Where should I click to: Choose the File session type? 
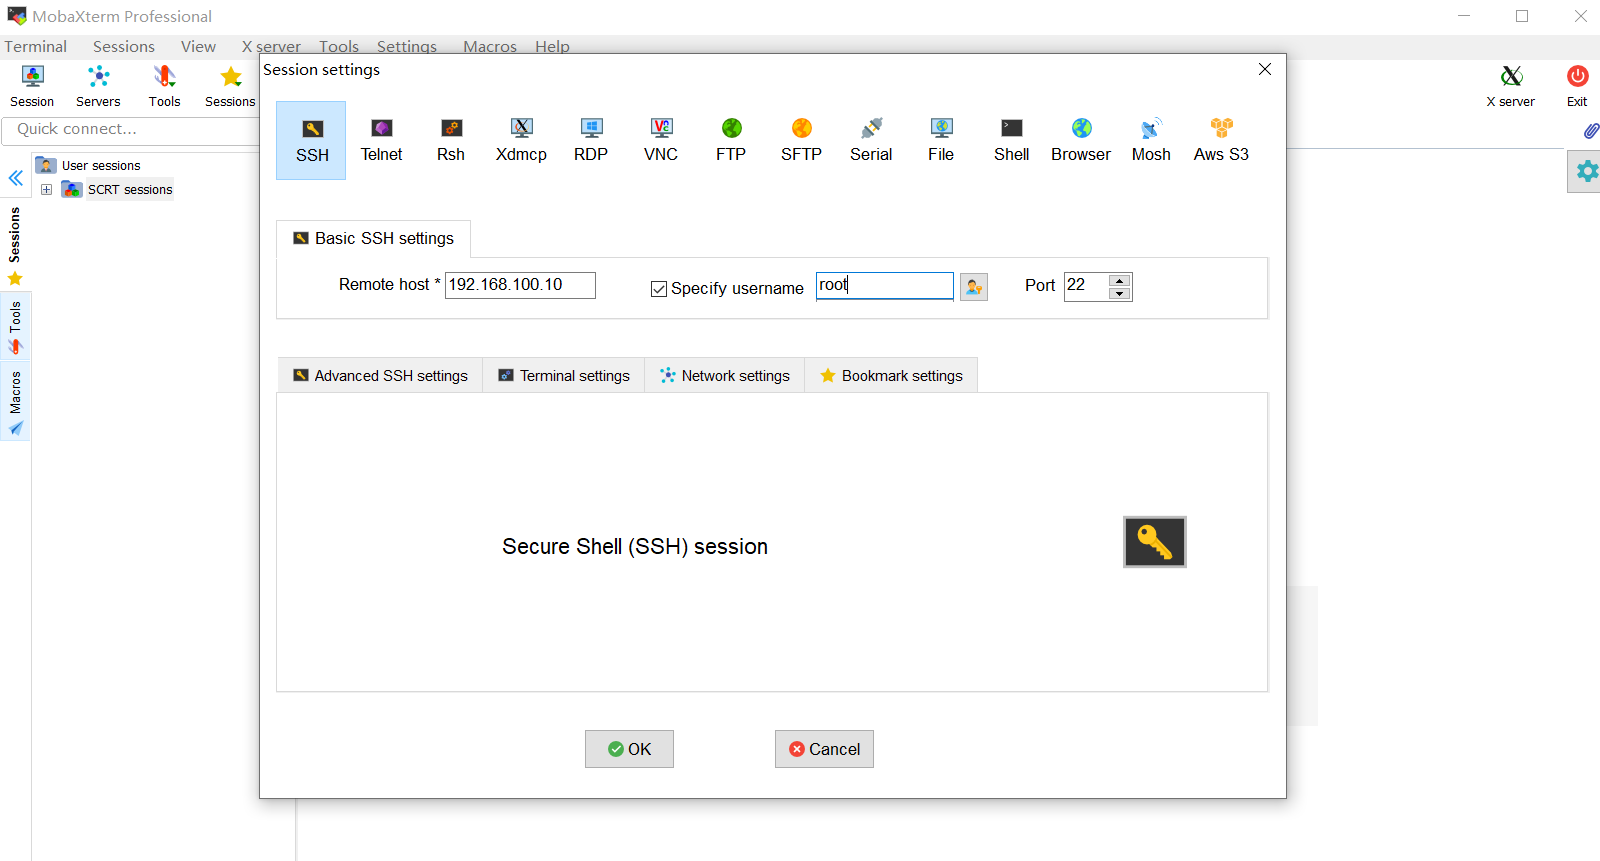941,141
